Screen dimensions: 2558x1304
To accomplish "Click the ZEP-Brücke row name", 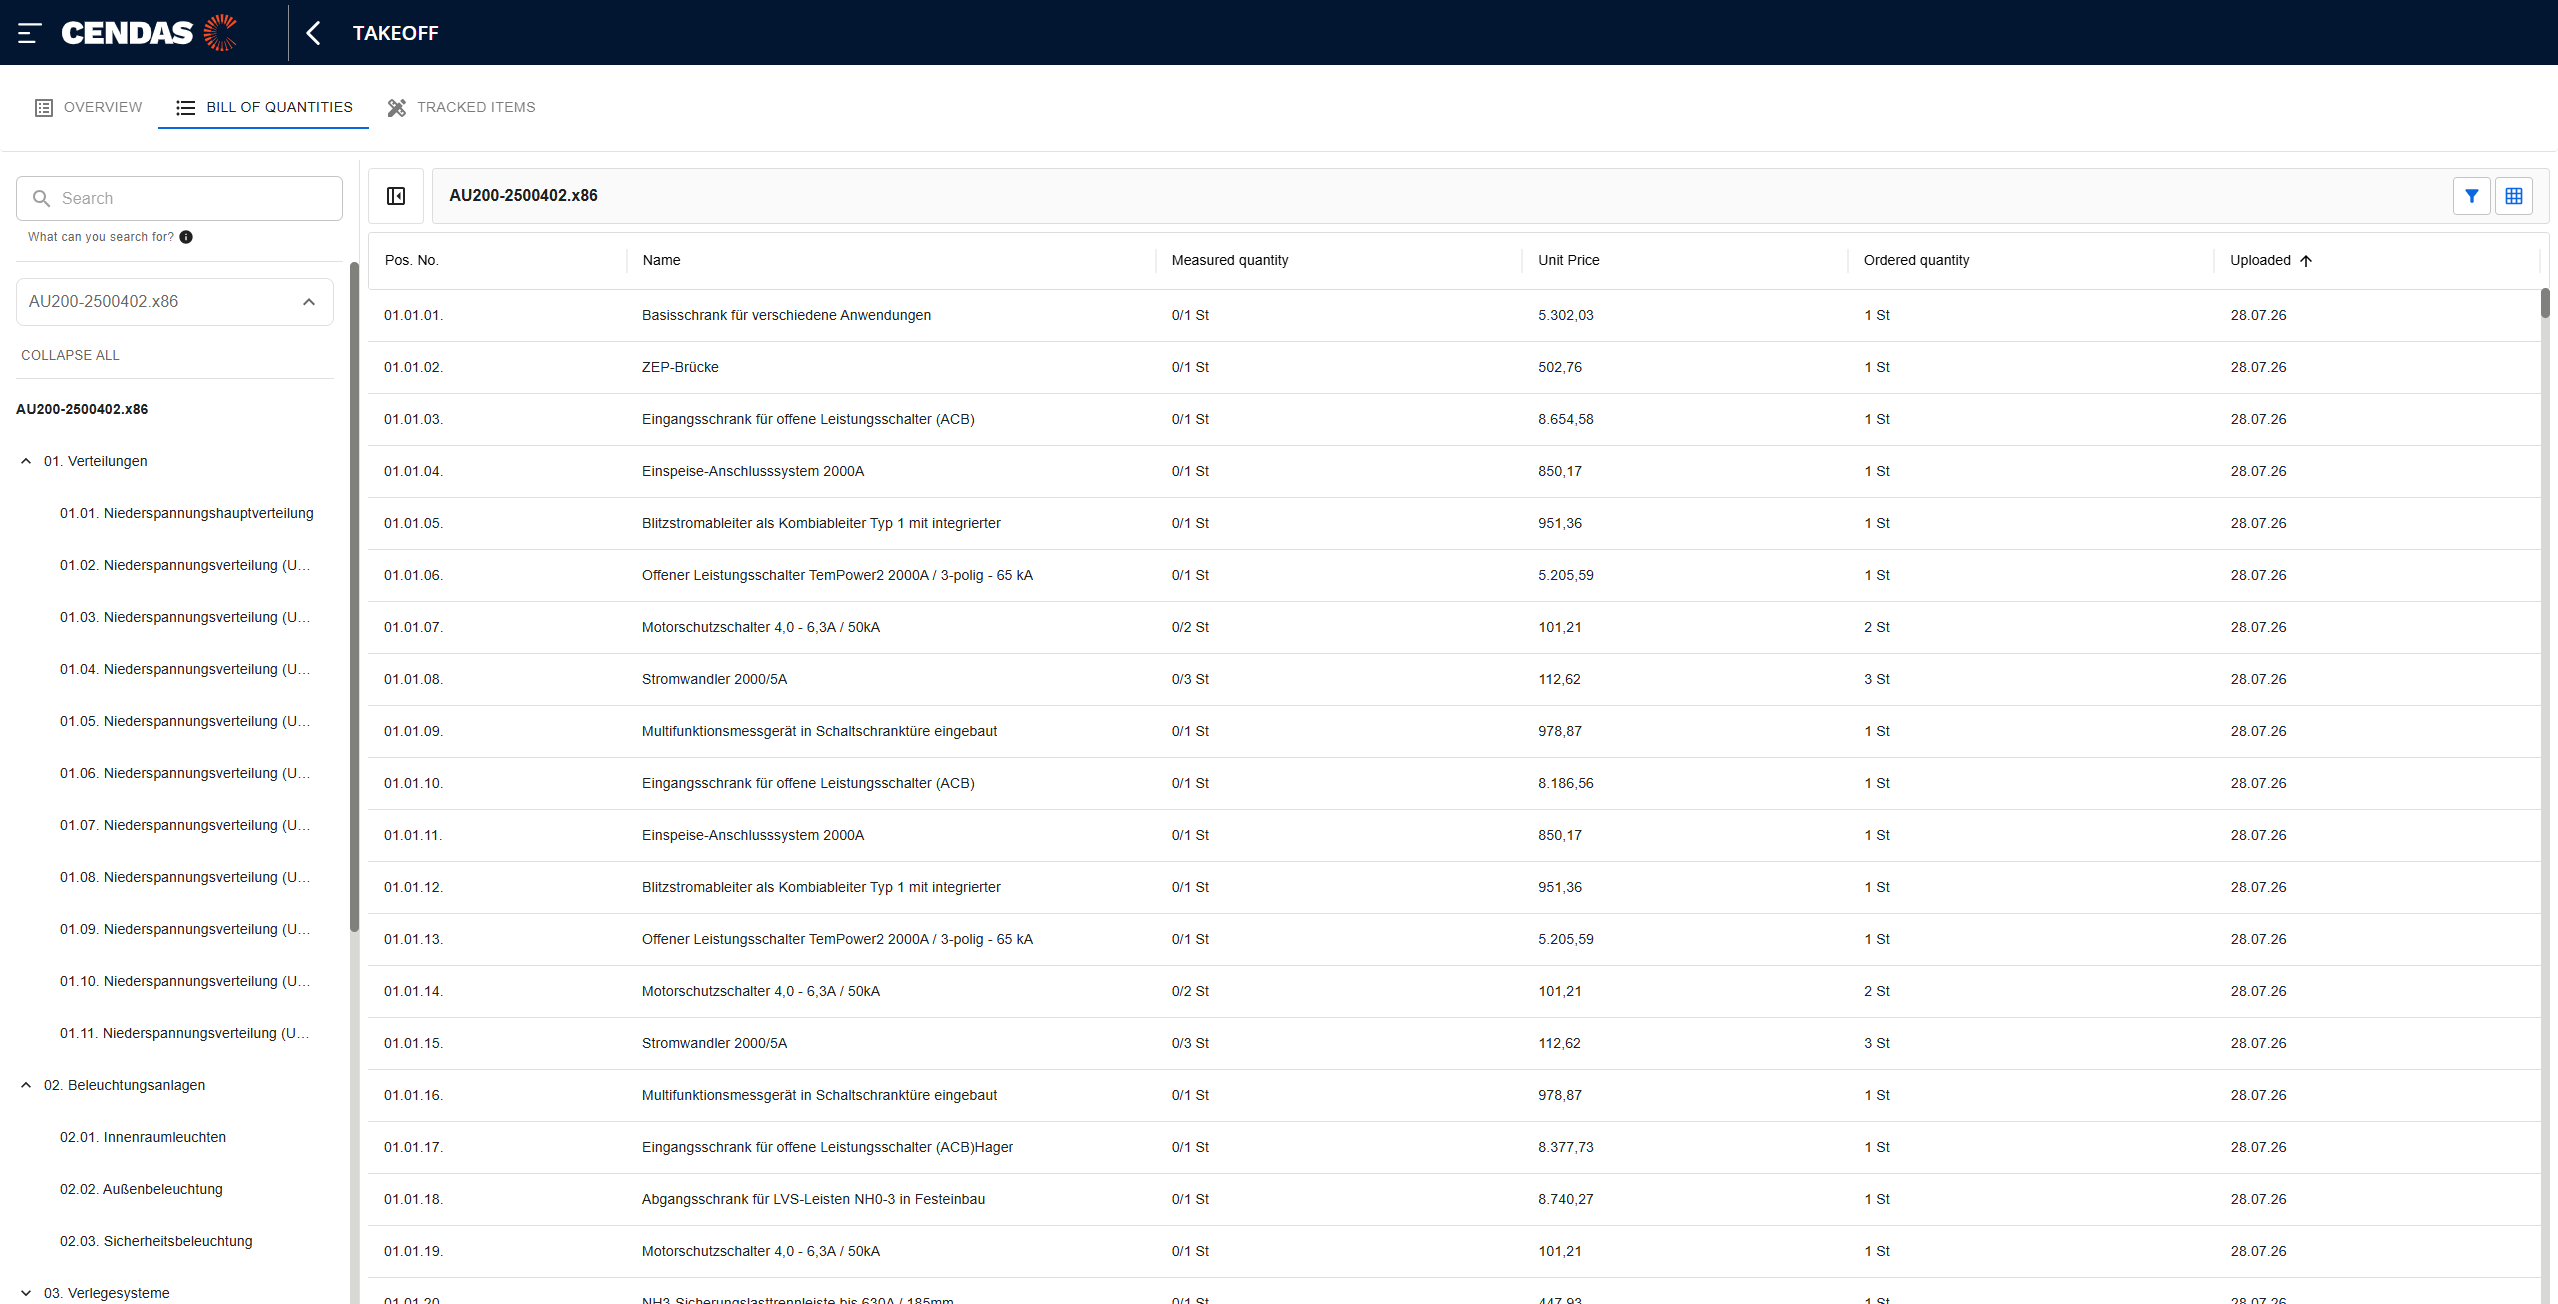I will [680, 367].
